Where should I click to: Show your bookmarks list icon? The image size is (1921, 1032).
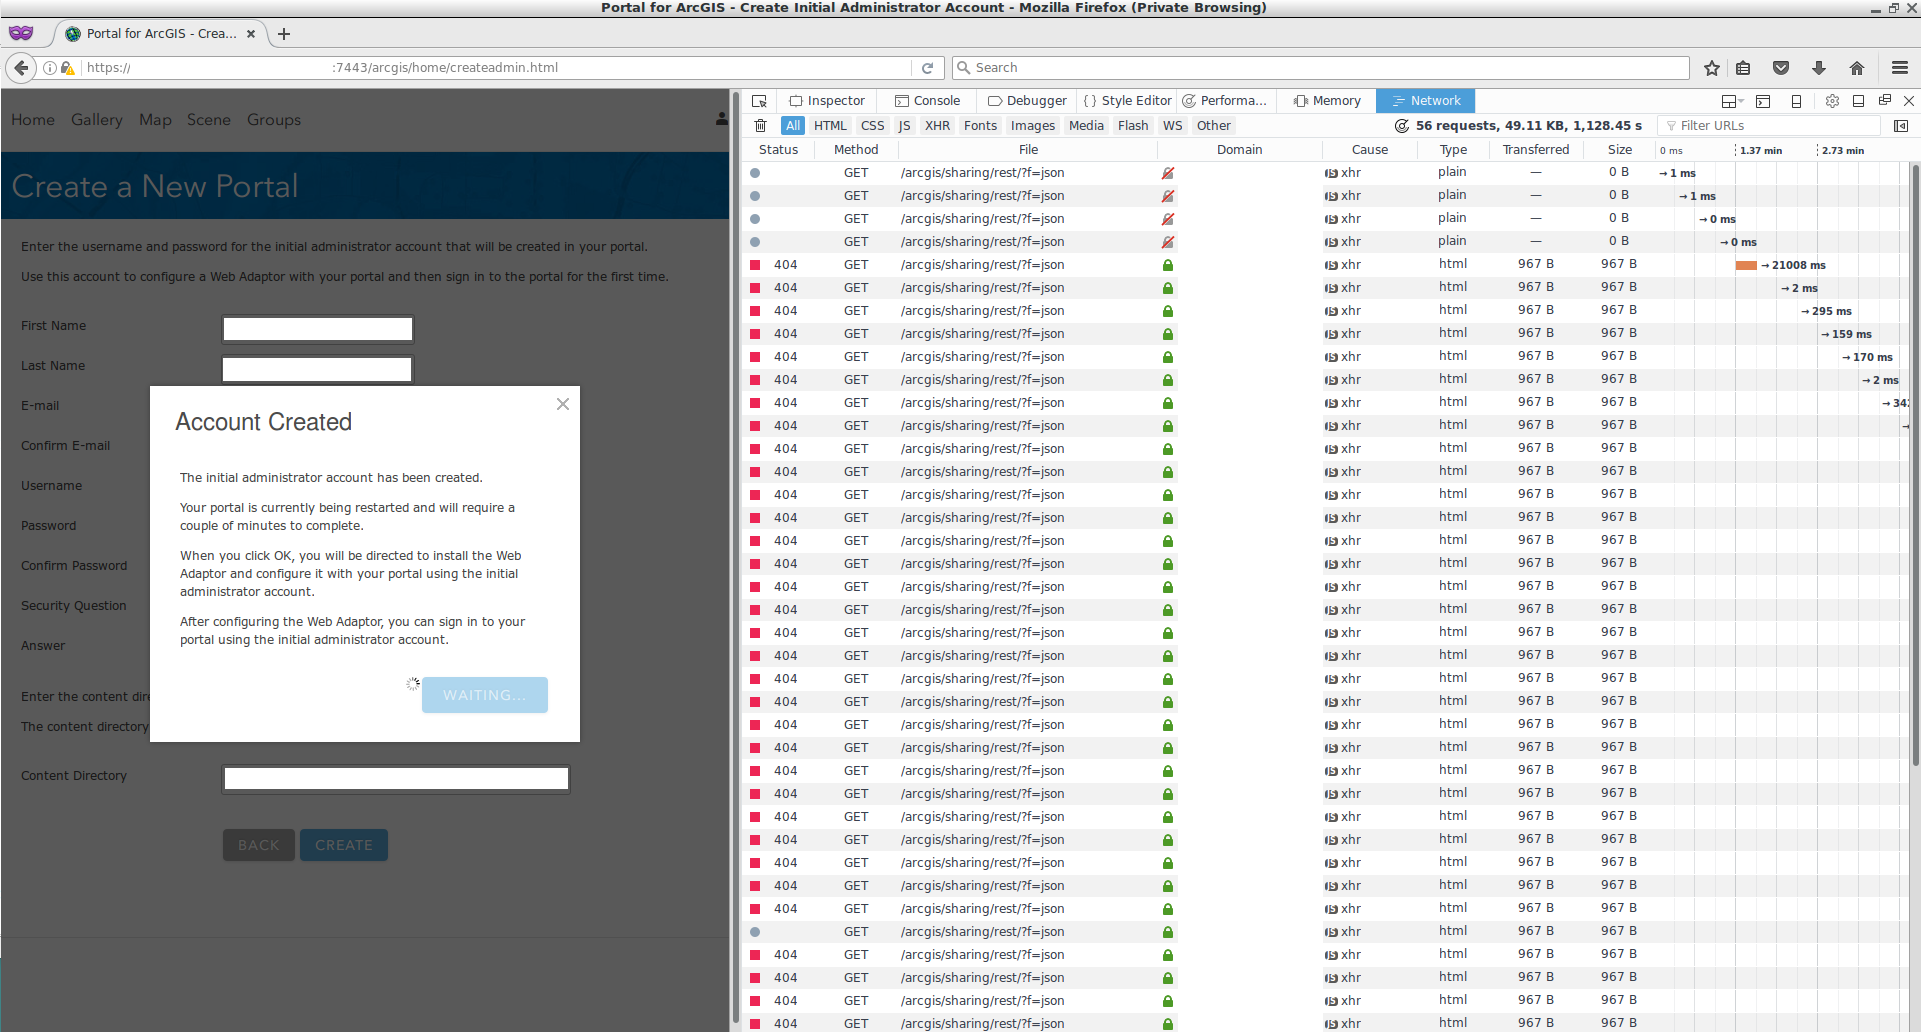(1743, 68)
